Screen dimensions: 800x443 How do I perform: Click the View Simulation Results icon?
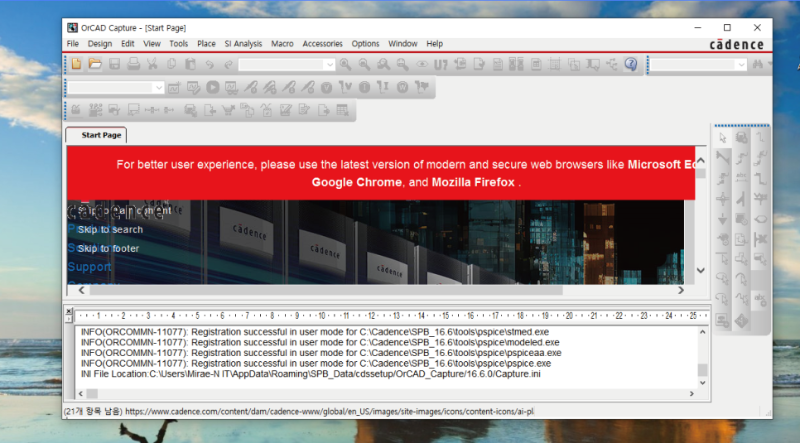tap(231, 87)
